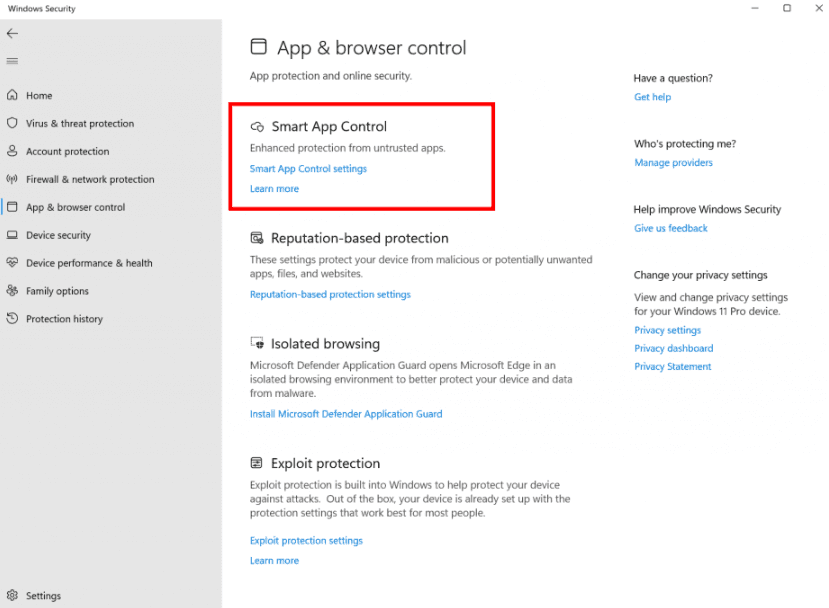Click Install Microsoft Defender Application Guard
Image resolution: width=829 pixels, height=608 pixels.
(x=346, y=414)
